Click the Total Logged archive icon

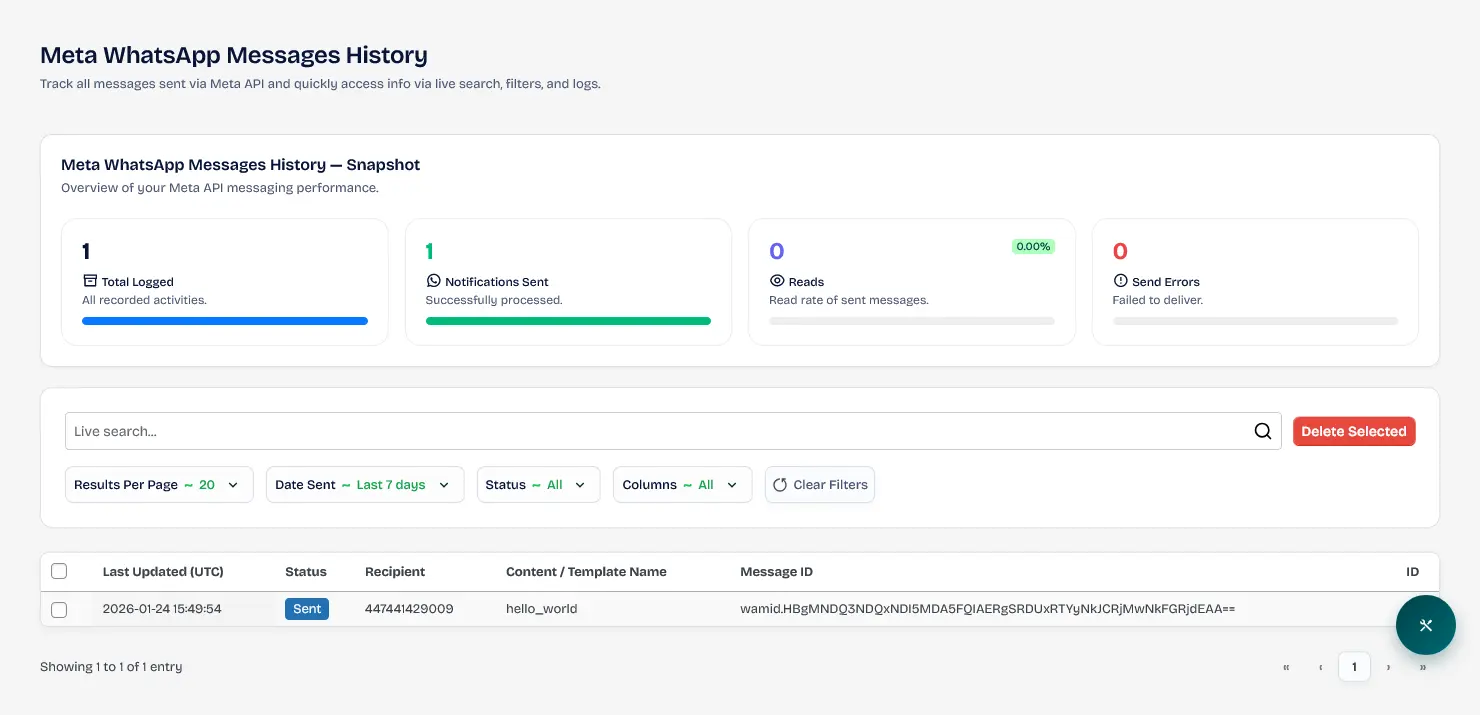90,281
